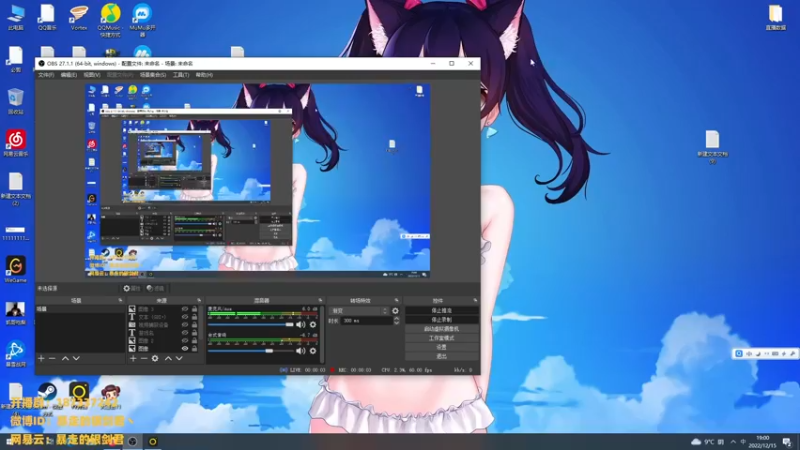Open the 渐变 transition type dropdown
This screenshot has width=800, height=450.
coord(359,311)
